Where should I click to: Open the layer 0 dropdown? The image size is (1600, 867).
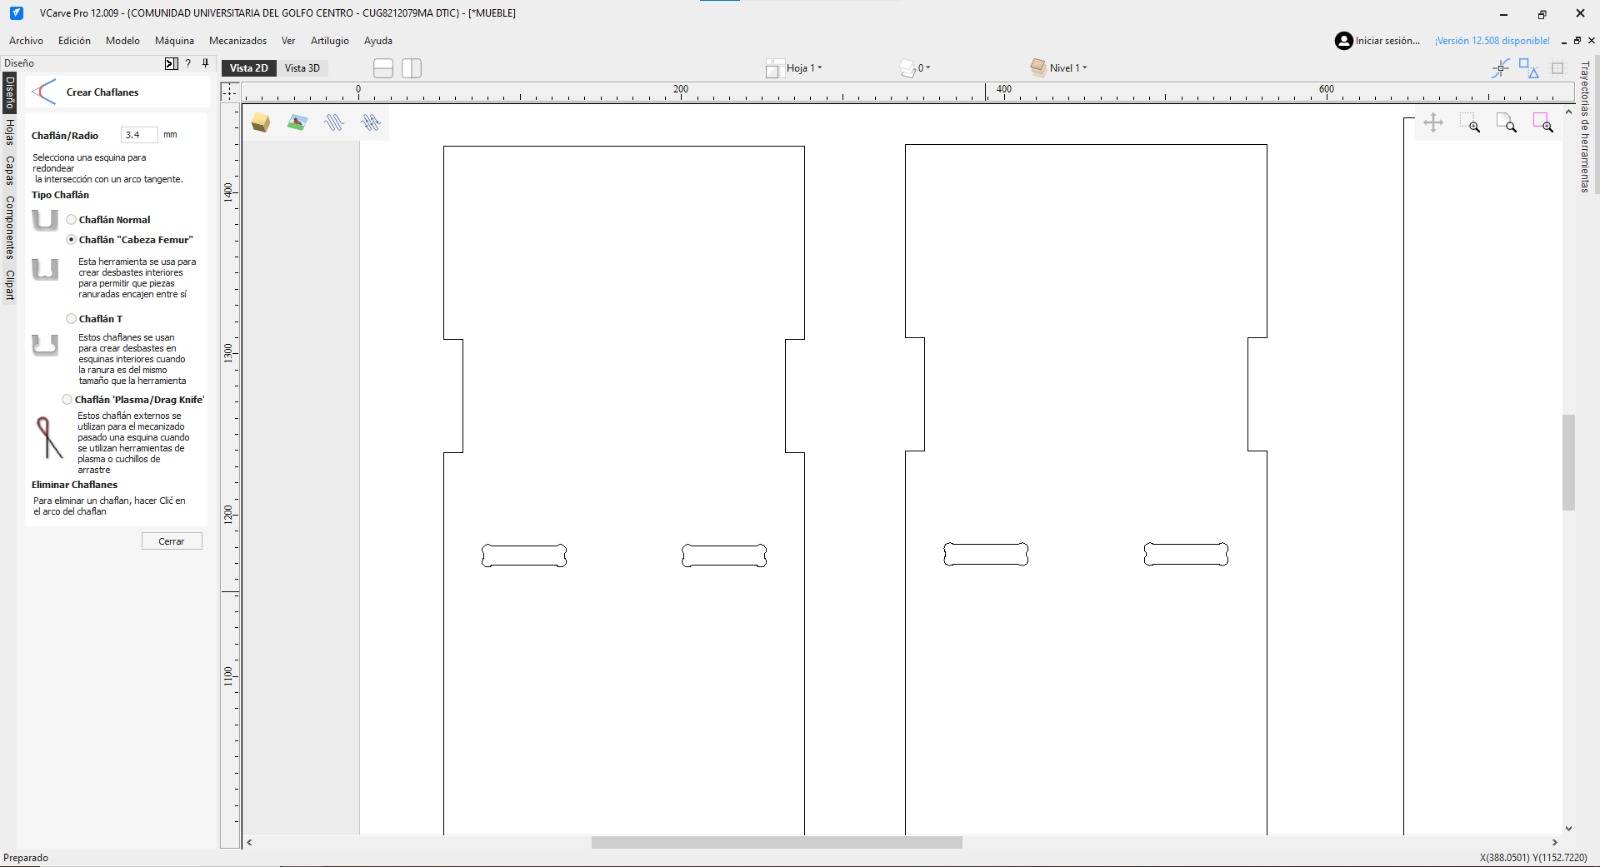coord(924,68)
